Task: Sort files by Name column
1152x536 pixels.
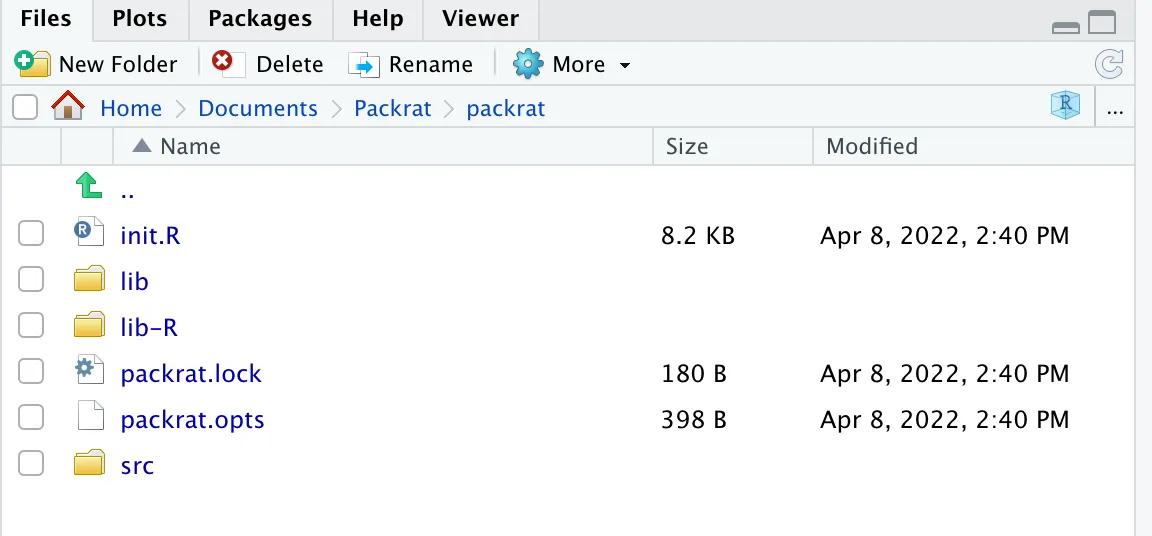Action: (x=190, y=146)
